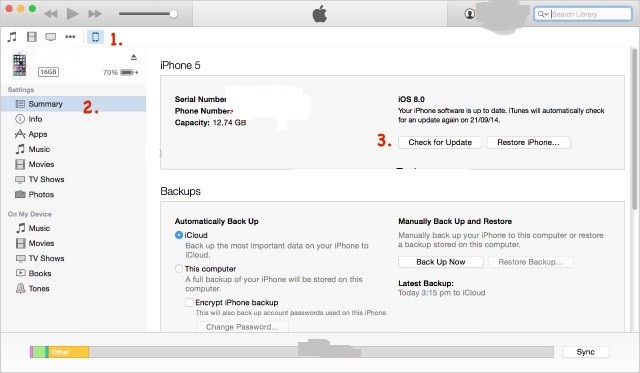Click the Check for Update button
This screenshot has width=640, height=373.
coord(440,142)
